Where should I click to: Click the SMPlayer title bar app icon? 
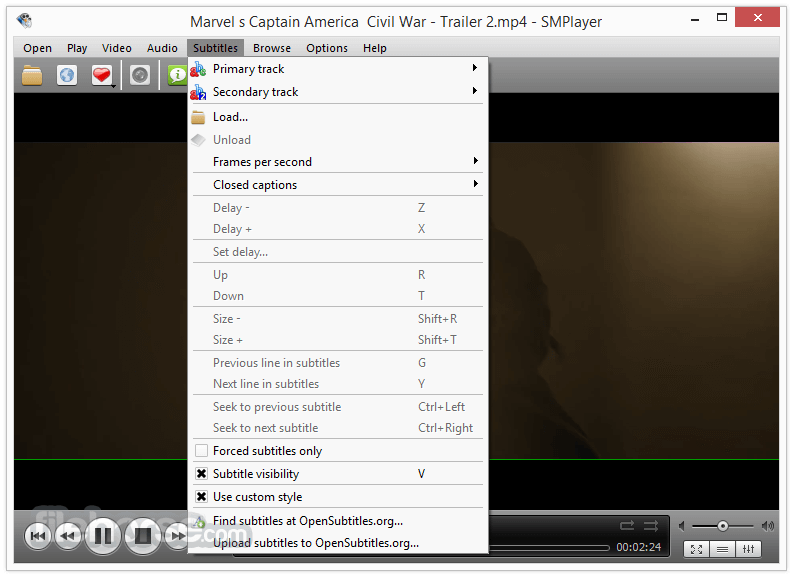(24, 21)
